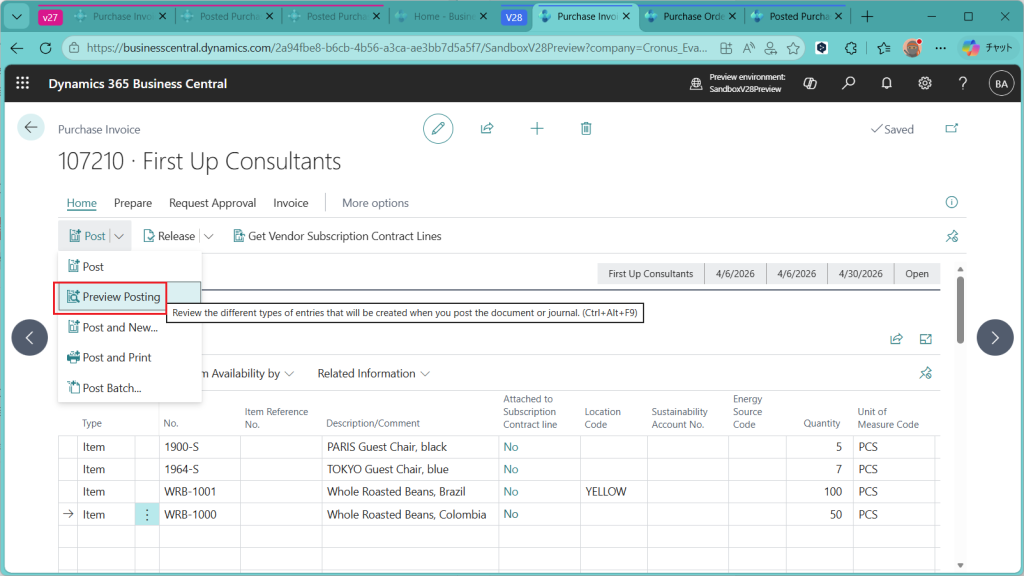Viewport: 1024px width, 576px height.
Task: Choose Post and Print menu entry
Action: click(x=117, y=357)
